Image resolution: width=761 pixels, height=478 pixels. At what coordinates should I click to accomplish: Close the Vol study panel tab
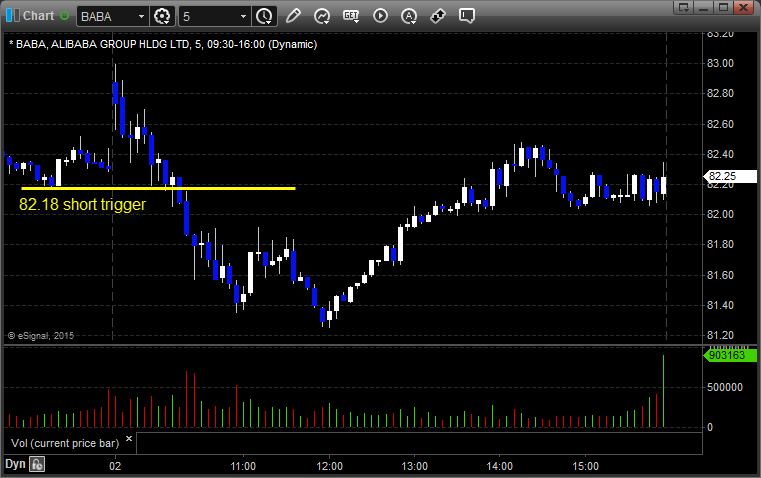(x=128, y=439)
